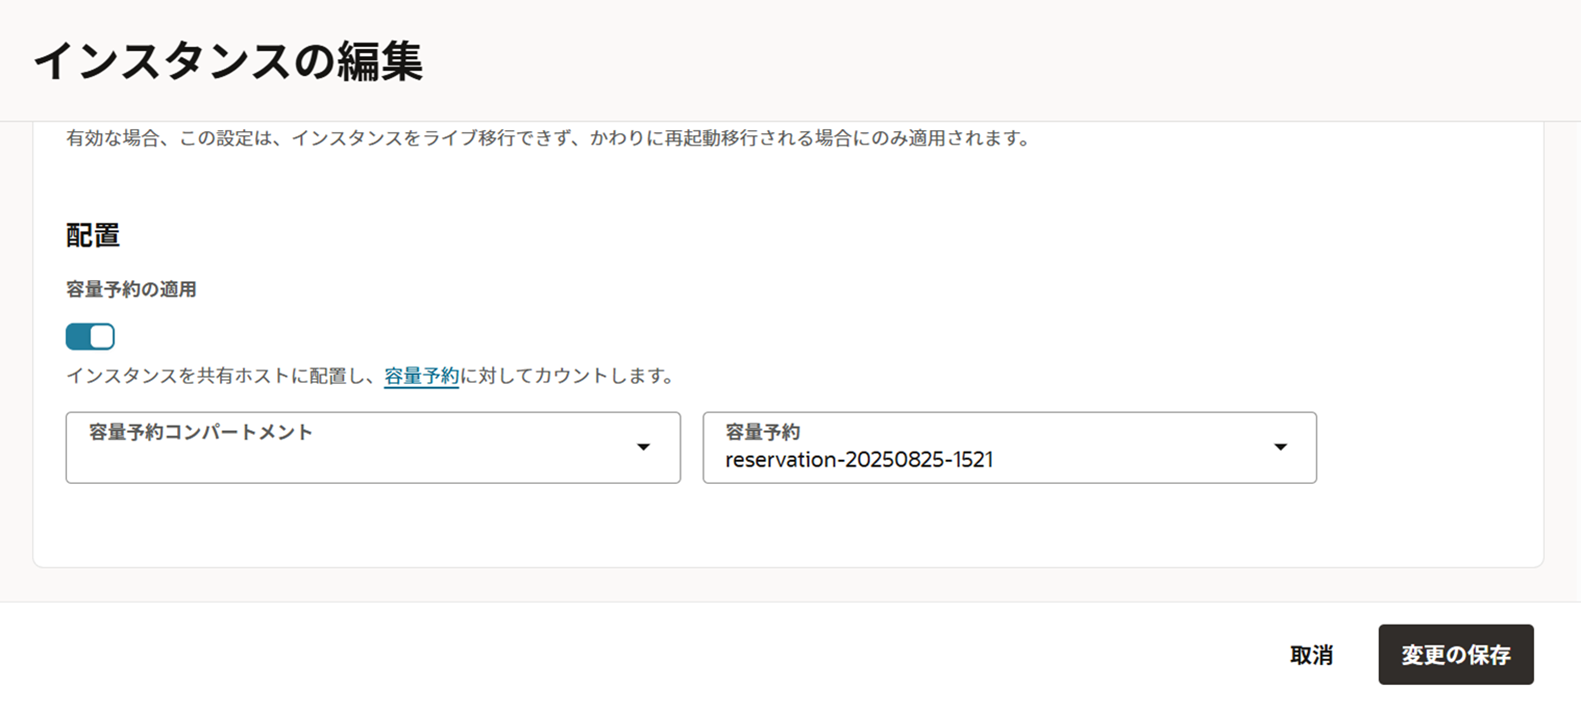Open the 容量予約 reservation dropdown field
This screenshot has width=1581, height=714.
click(1009, 448)
